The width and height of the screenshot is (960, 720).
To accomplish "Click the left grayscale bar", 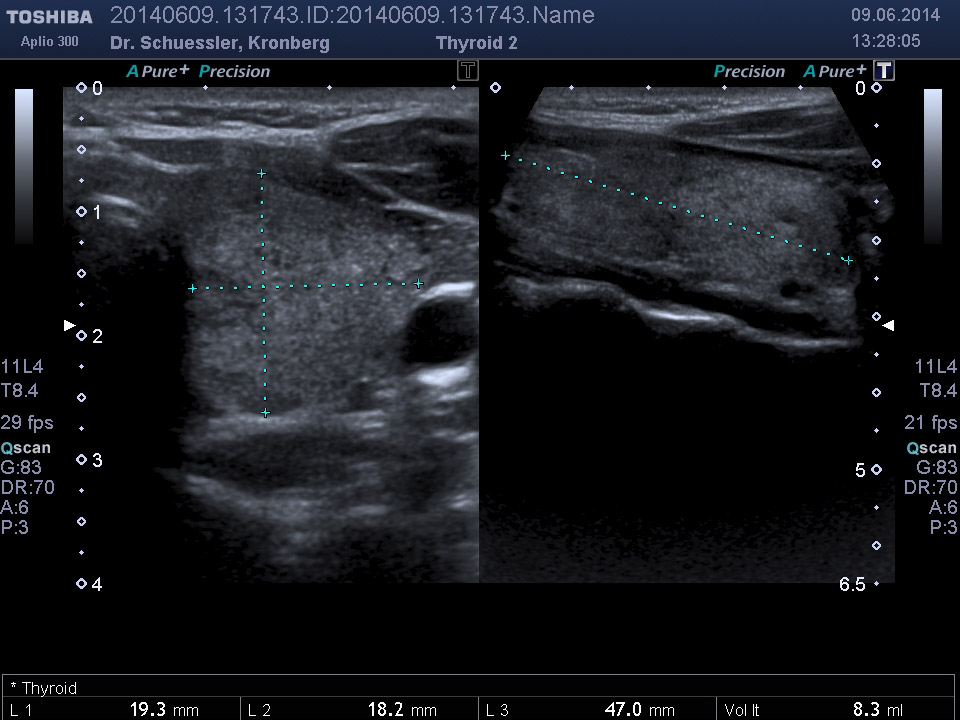I will (x=24, y=166).
